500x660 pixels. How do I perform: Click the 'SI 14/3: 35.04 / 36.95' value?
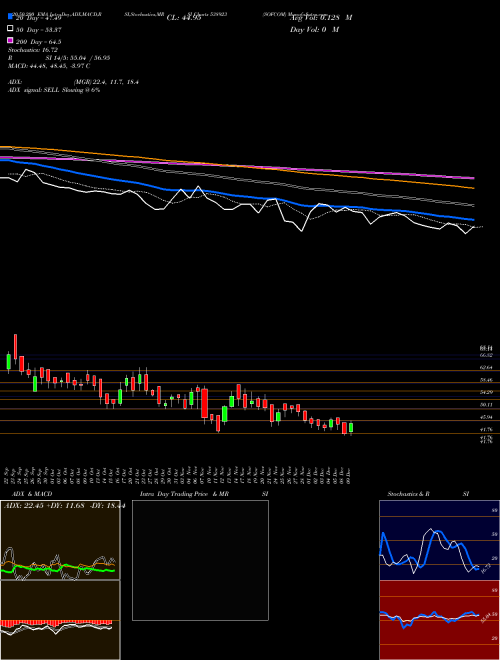click(78, 58)
